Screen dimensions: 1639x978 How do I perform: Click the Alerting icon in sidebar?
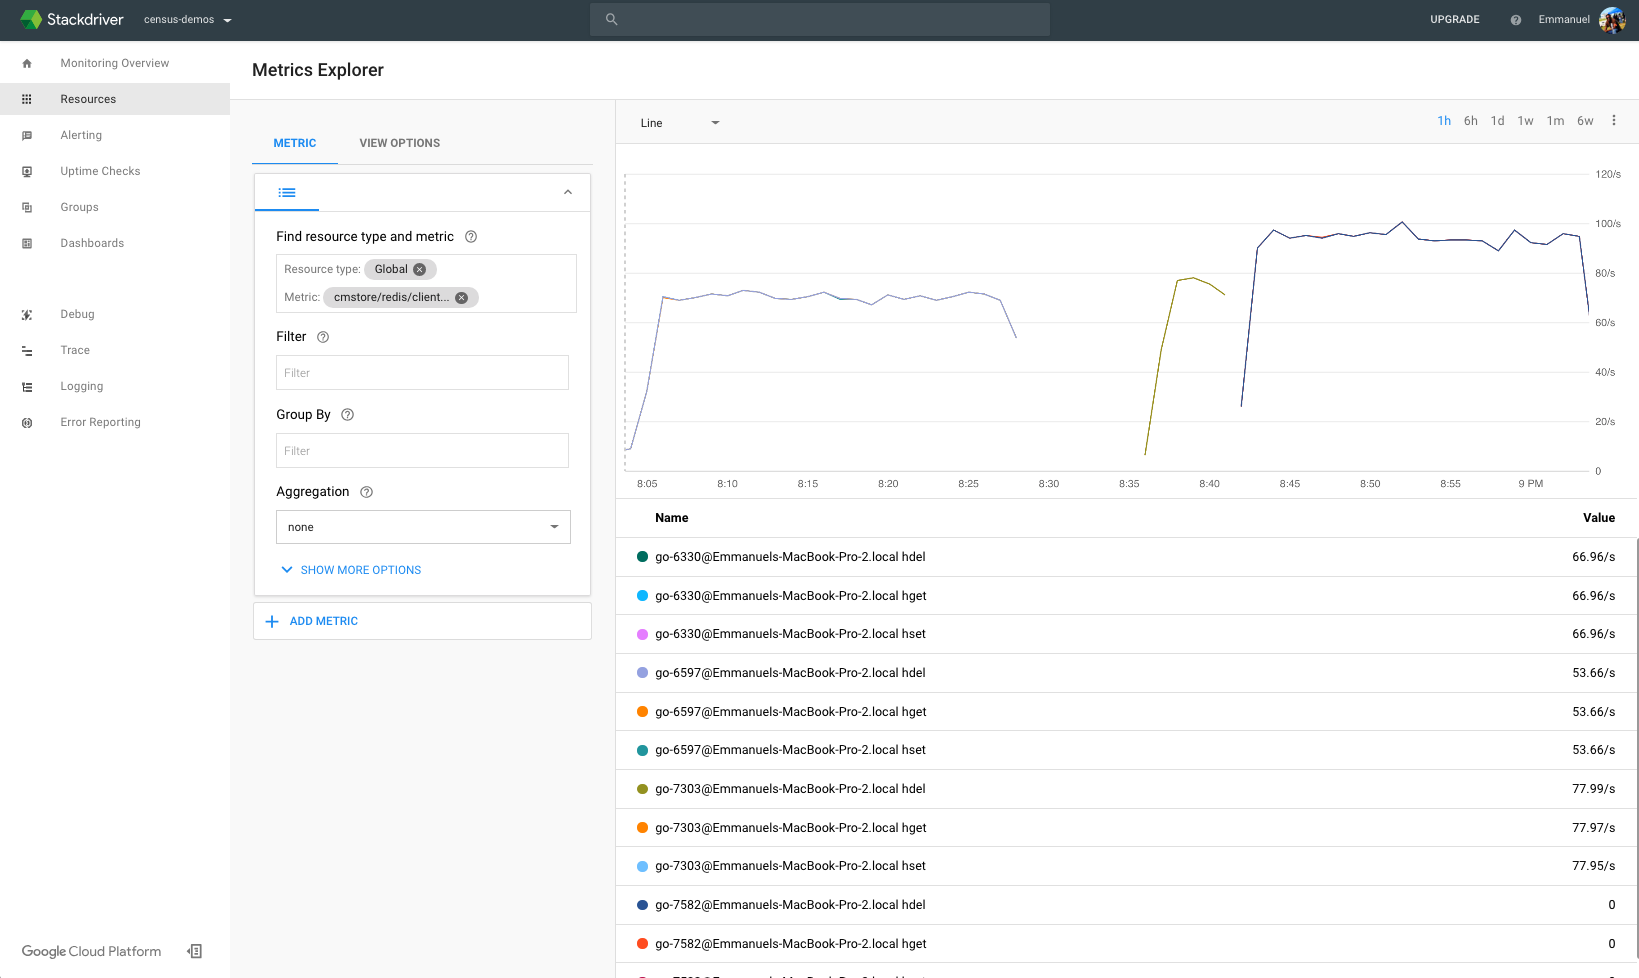[x=27, y=135]
